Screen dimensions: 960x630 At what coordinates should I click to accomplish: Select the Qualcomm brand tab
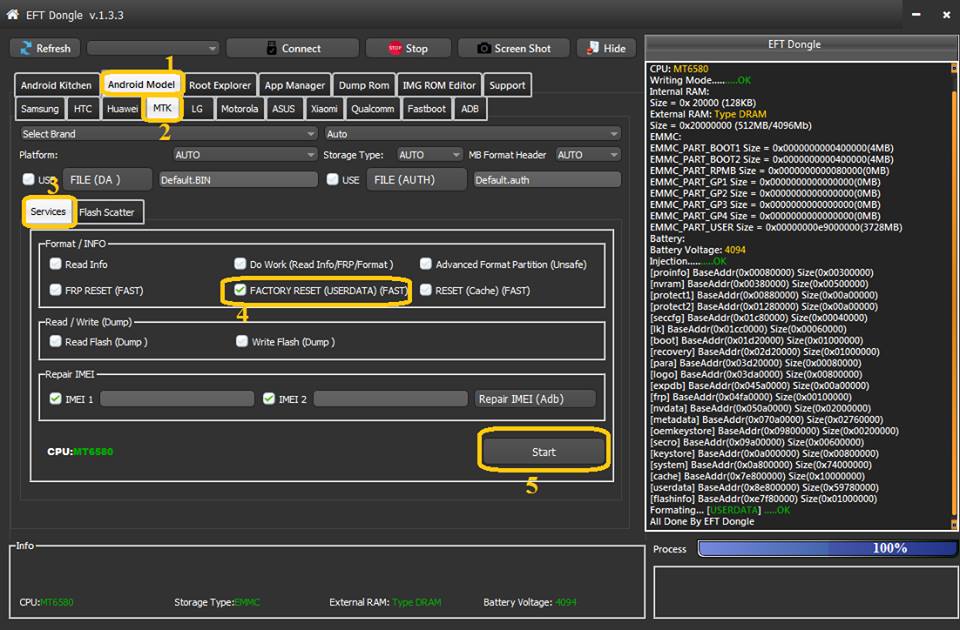372,108
